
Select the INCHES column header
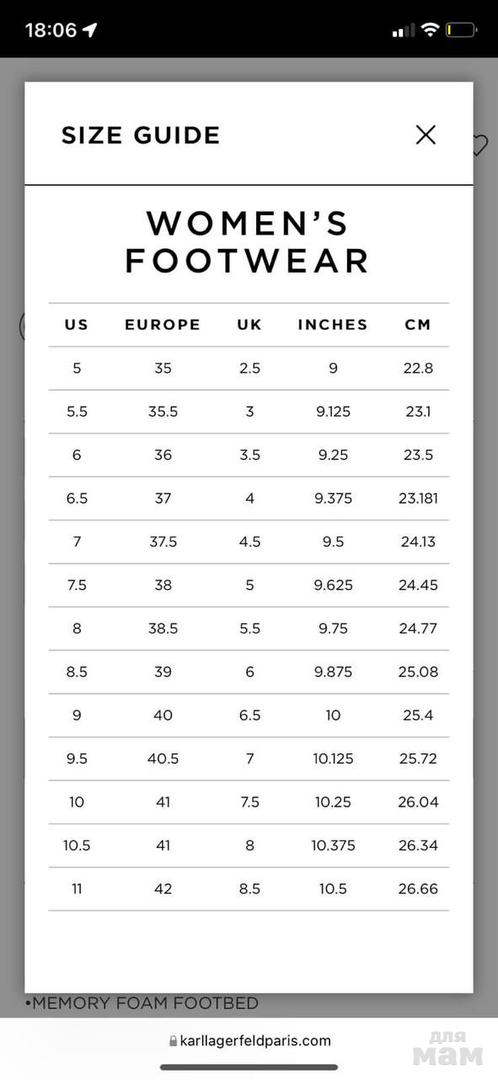pos(333,324)
